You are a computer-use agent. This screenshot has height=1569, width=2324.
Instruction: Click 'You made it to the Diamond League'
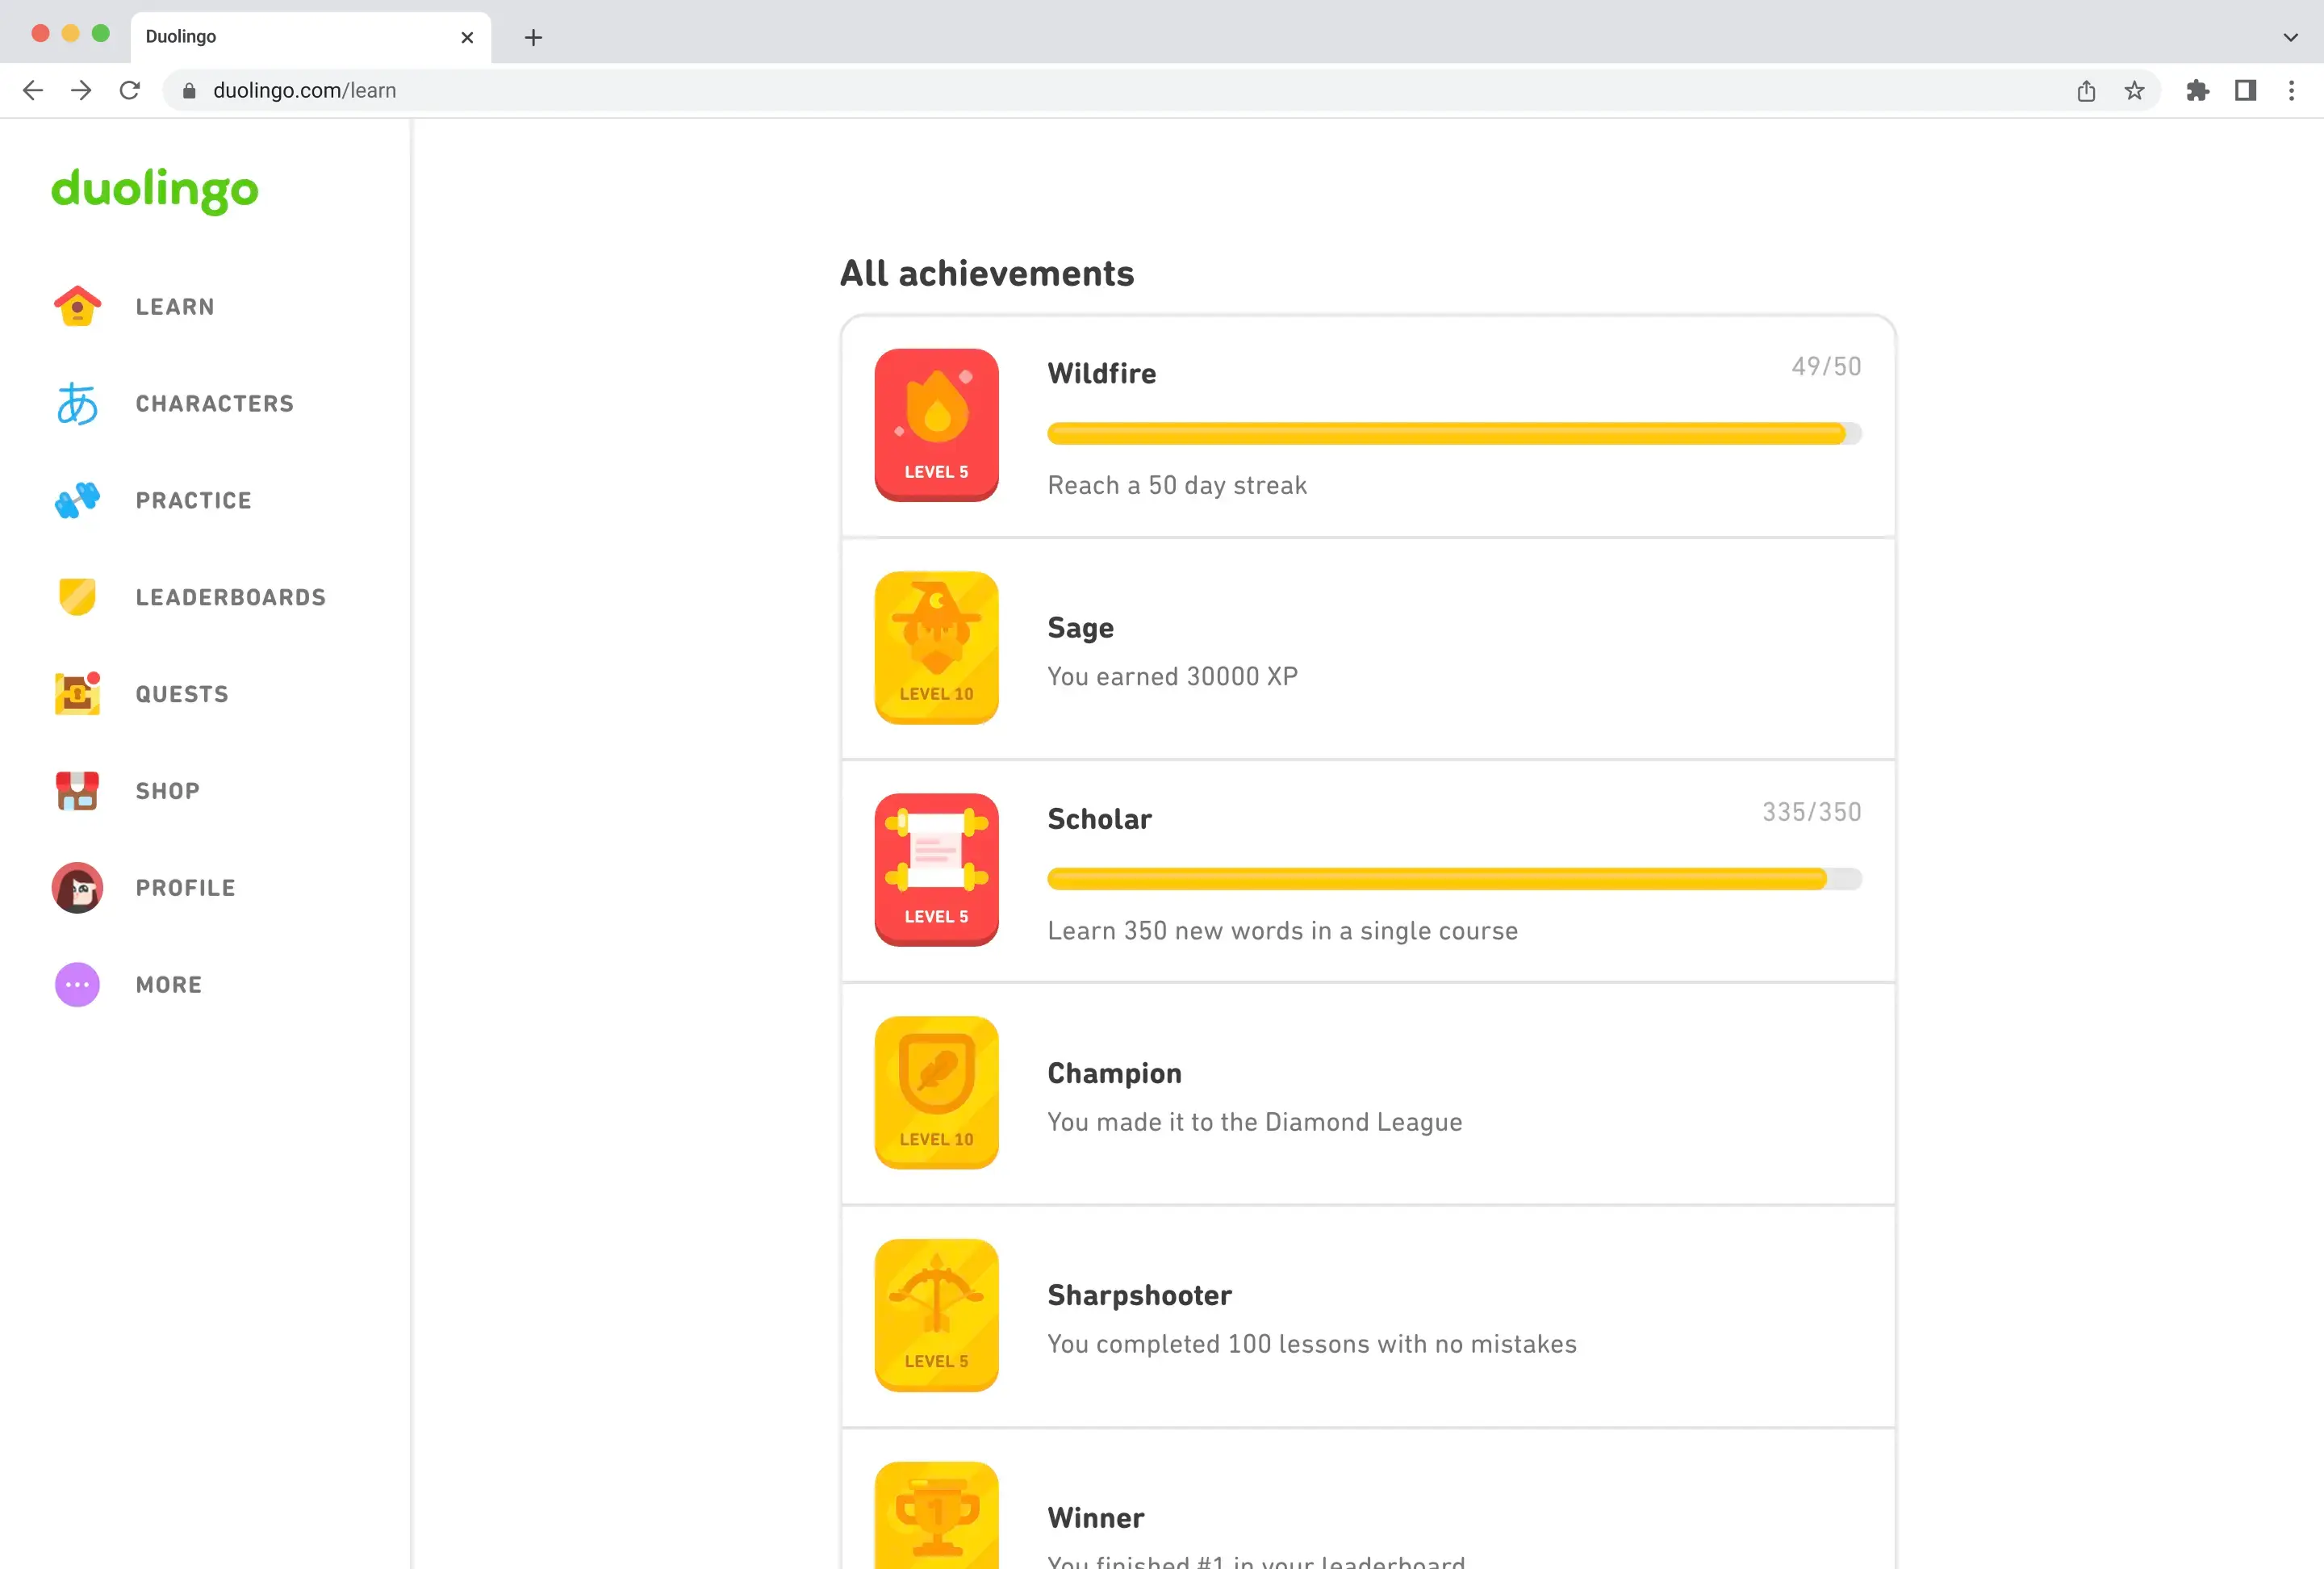tap(1254, 1122)
